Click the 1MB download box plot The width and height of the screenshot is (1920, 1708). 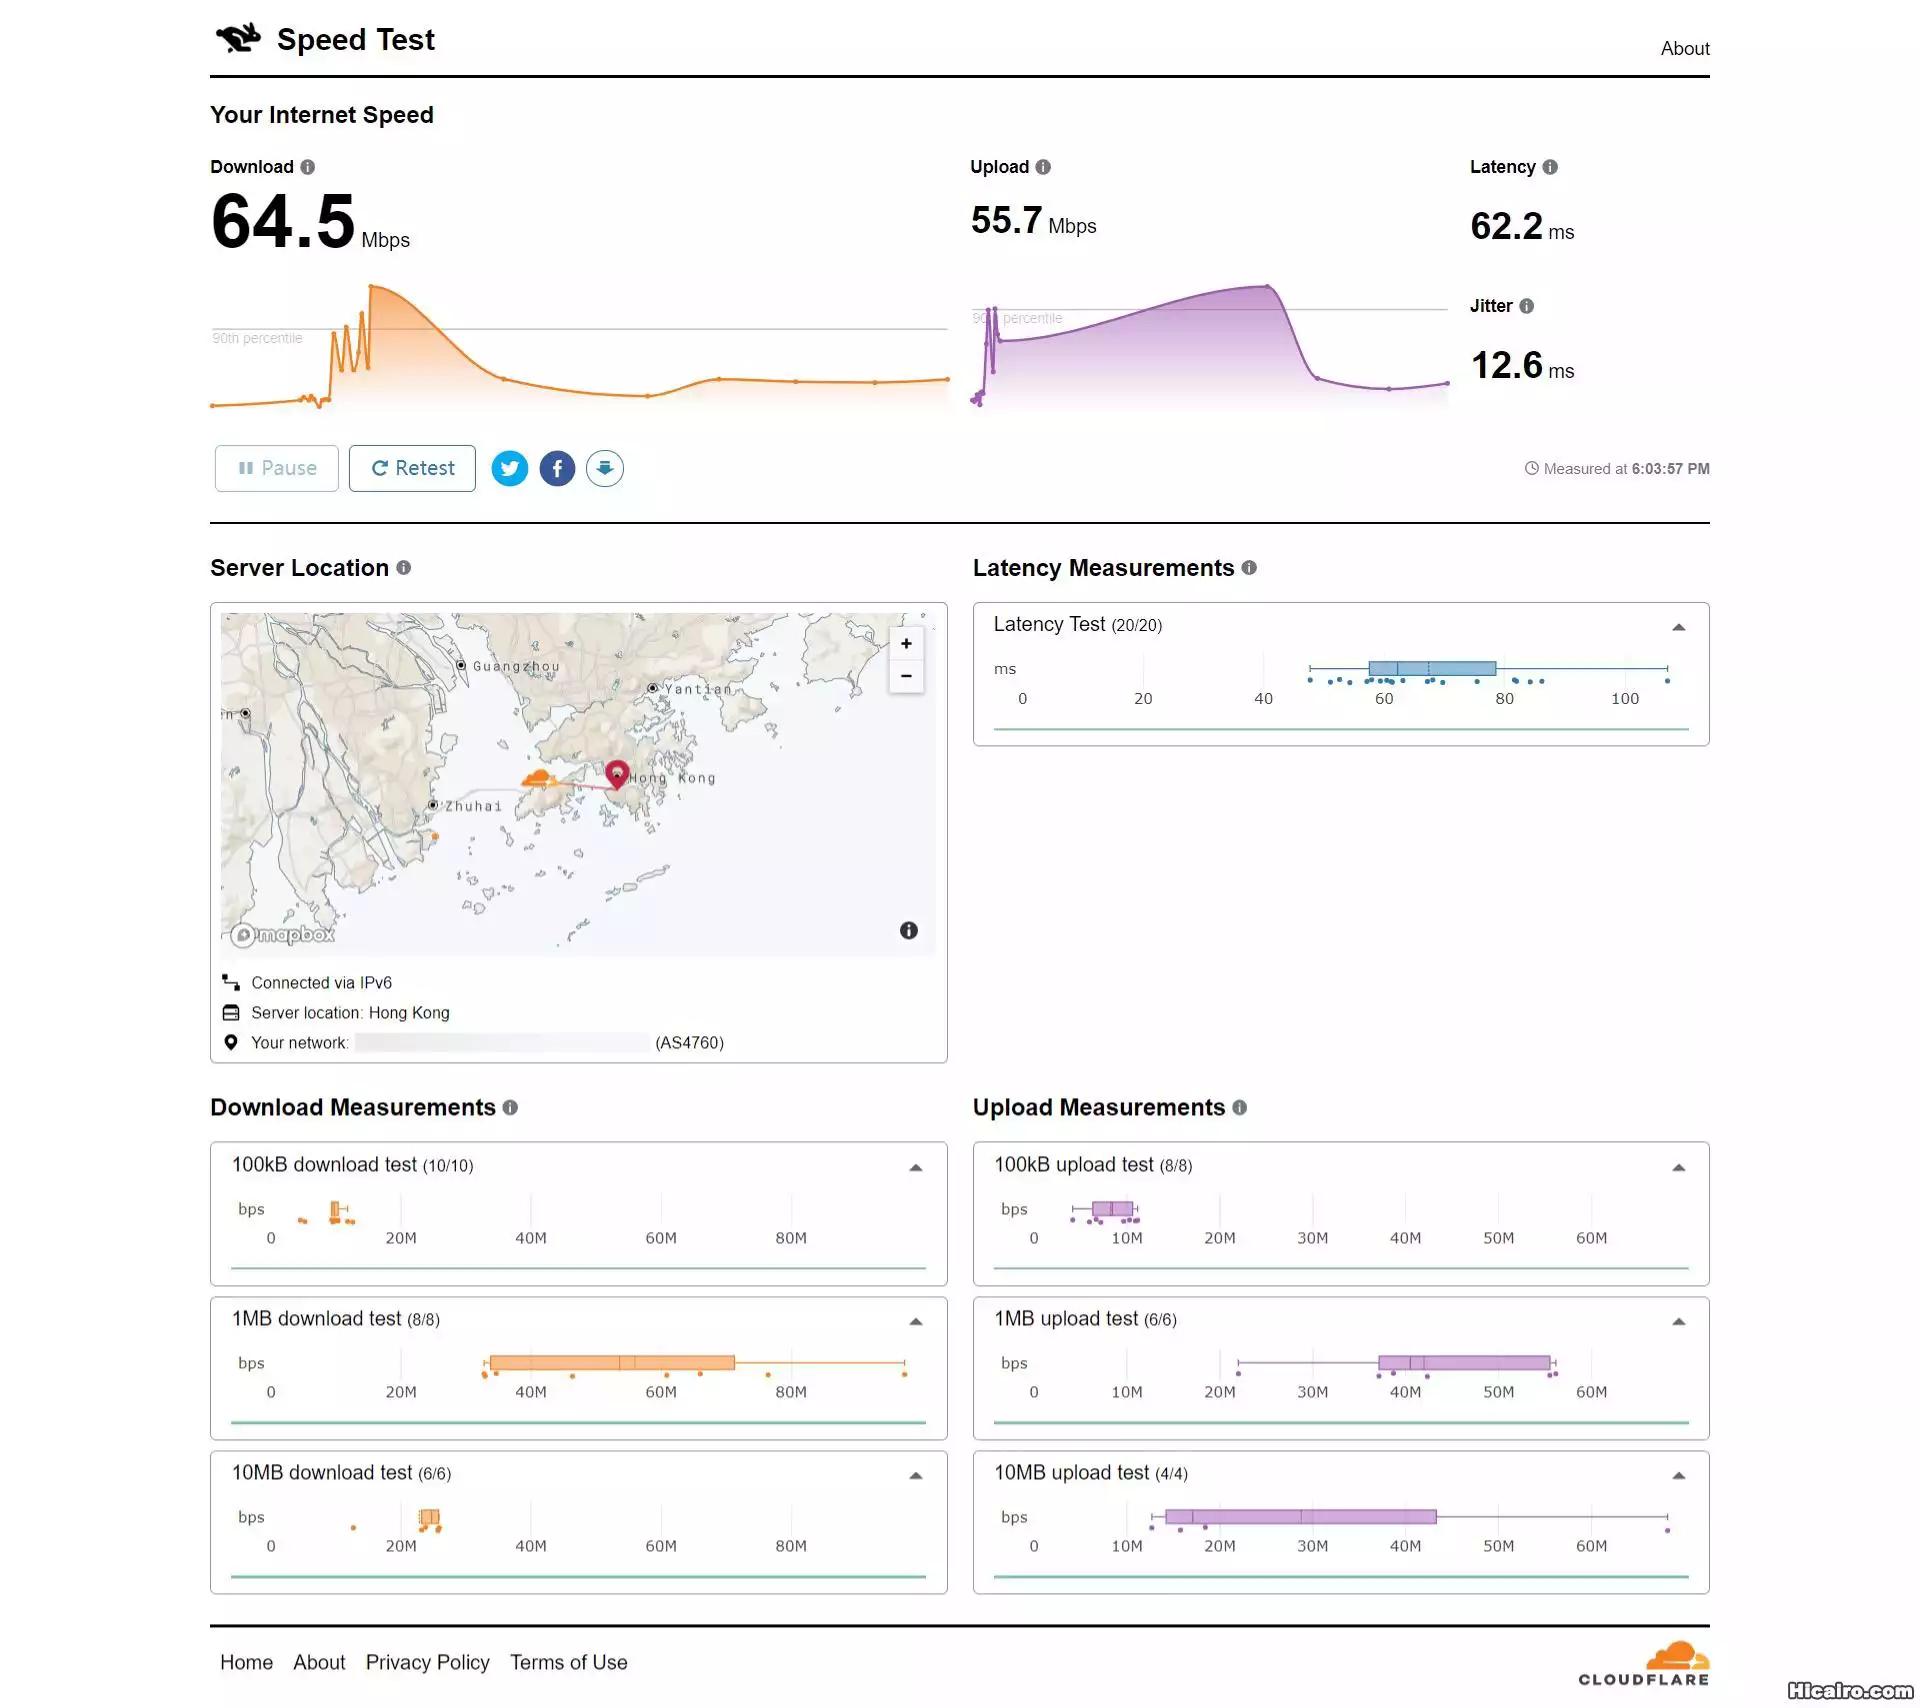(x=695, y=1363)
